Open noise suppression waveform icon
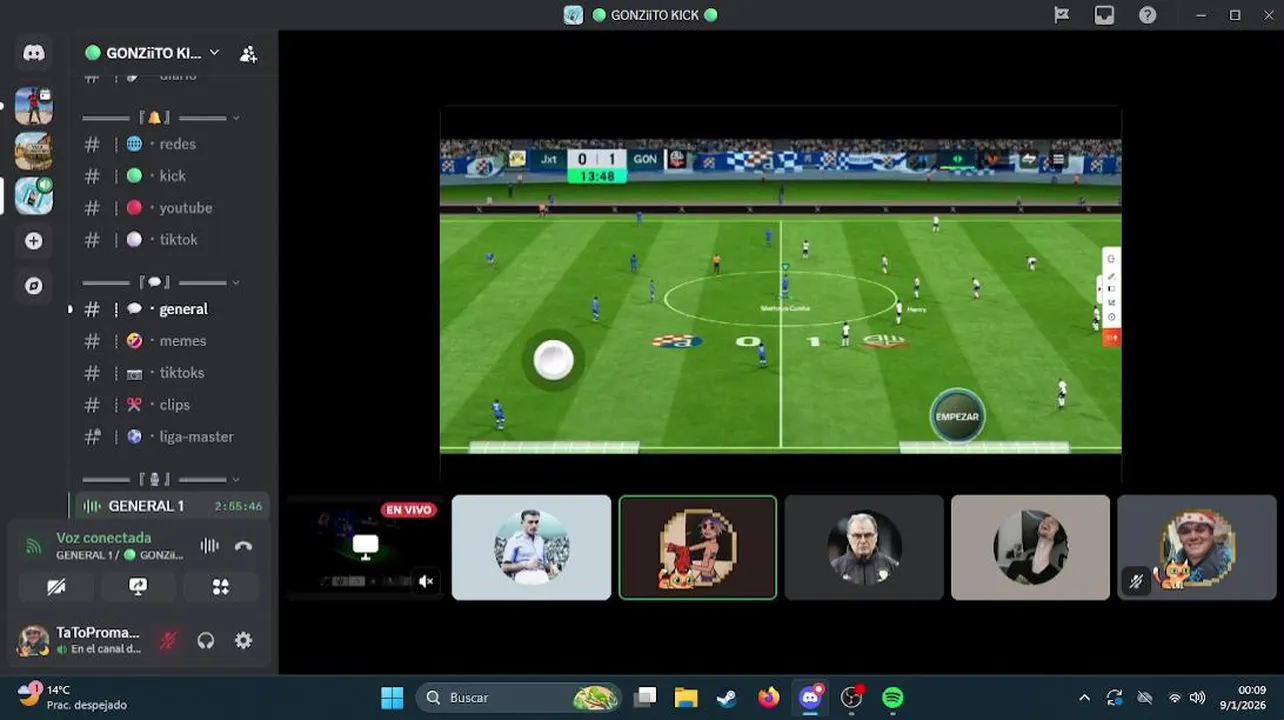This screenshot has height=720, width=1284. [x=209, y=546]
